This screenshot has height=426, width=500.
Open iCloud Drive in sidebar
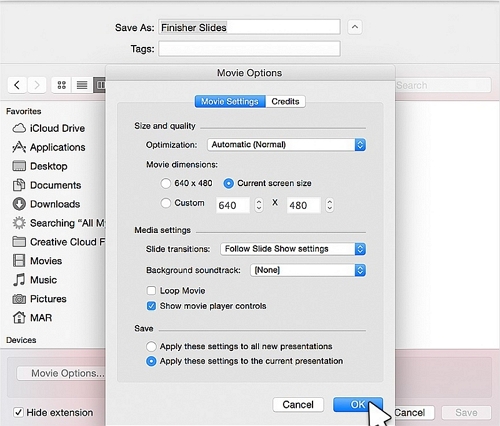49,128
